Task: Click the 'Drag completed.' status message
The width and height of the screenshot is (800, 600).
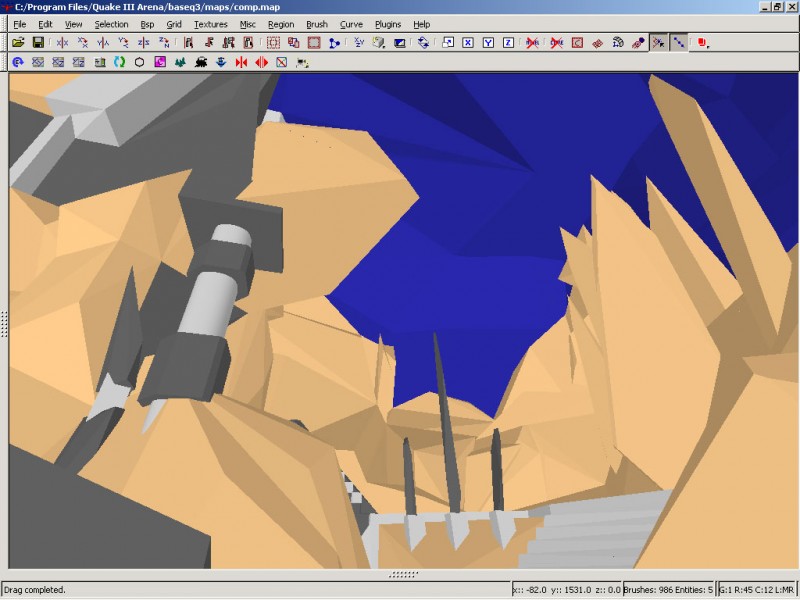Action: point(35,590)
